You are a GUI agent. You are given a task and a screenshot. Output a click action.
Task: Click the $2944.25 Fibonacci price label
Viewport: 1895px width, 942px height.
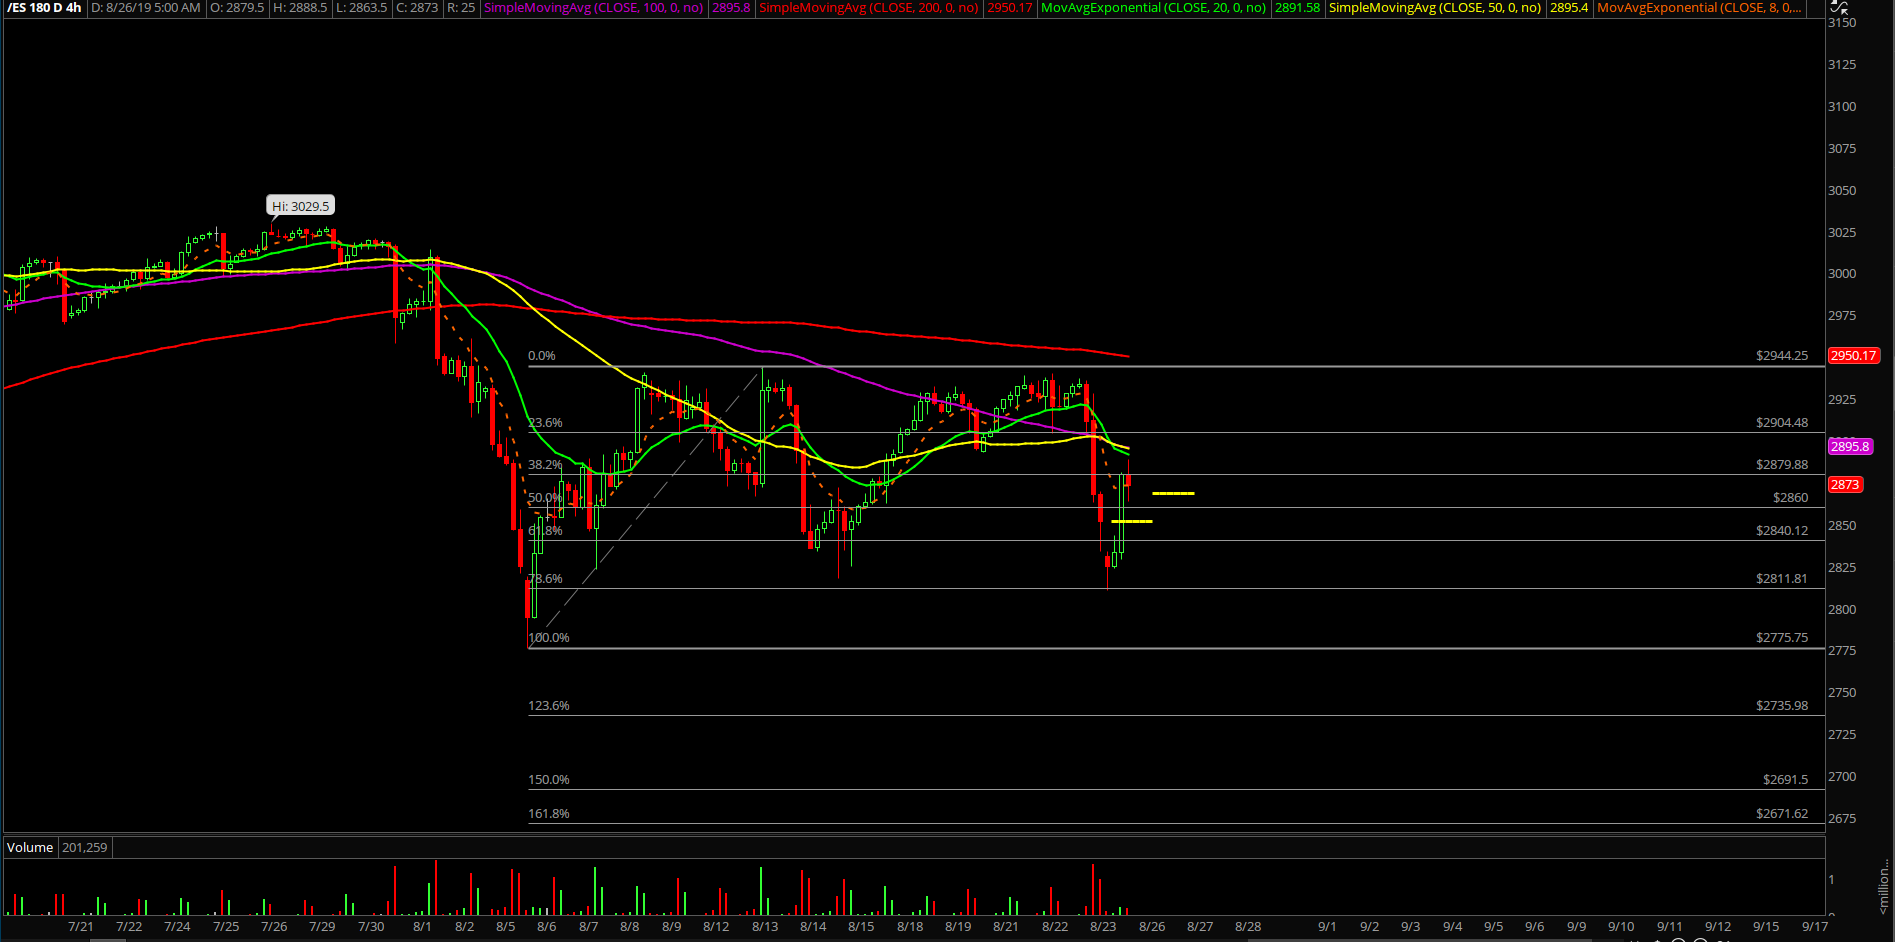(1782, 356)
